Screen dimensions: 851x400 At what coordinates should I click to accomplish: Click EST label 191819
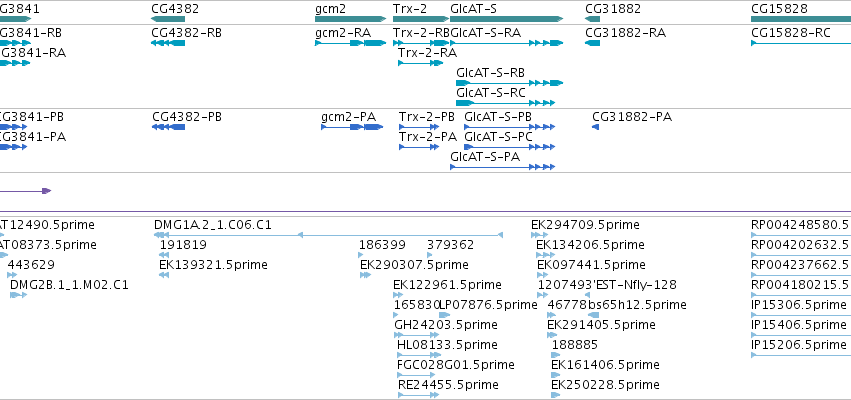pos(183,245)
